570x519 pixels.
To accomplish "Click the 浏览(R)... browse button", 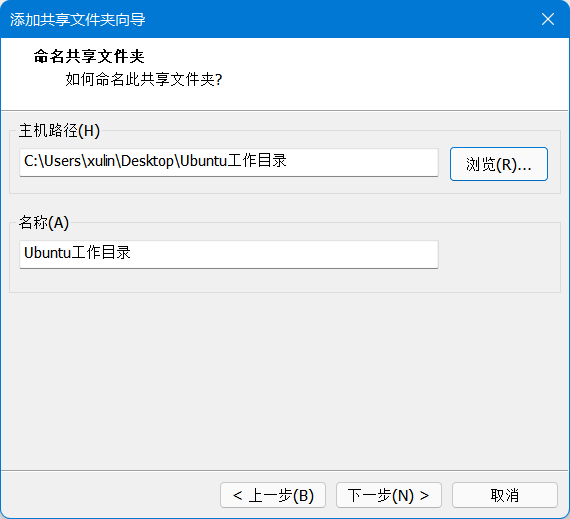I will click(499, 164).
